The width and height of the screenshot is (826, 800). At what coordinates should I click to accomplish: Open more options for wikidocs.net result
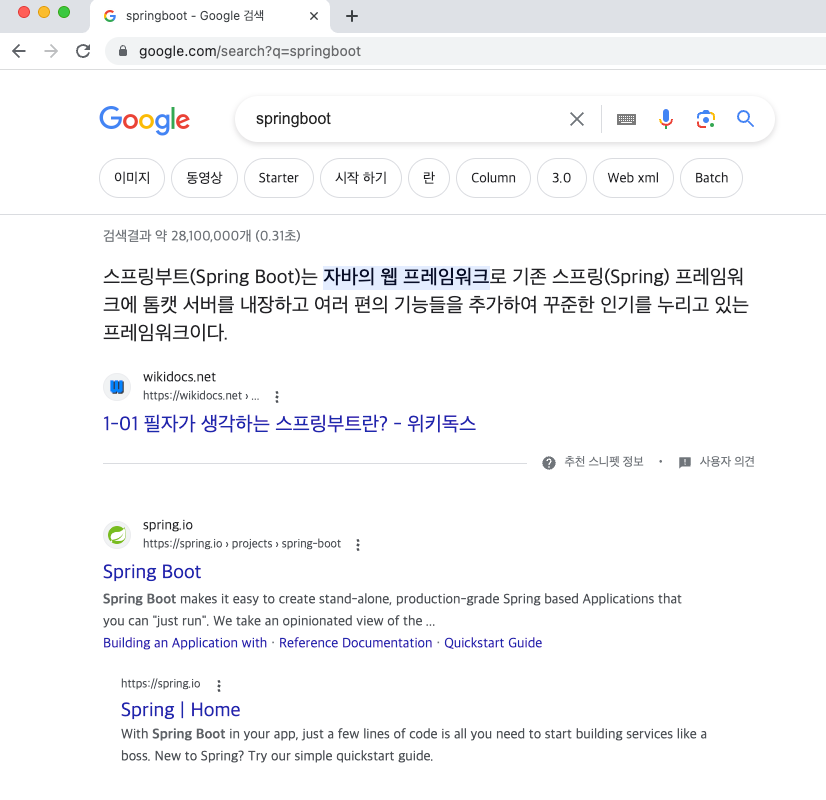coord(277,397)
